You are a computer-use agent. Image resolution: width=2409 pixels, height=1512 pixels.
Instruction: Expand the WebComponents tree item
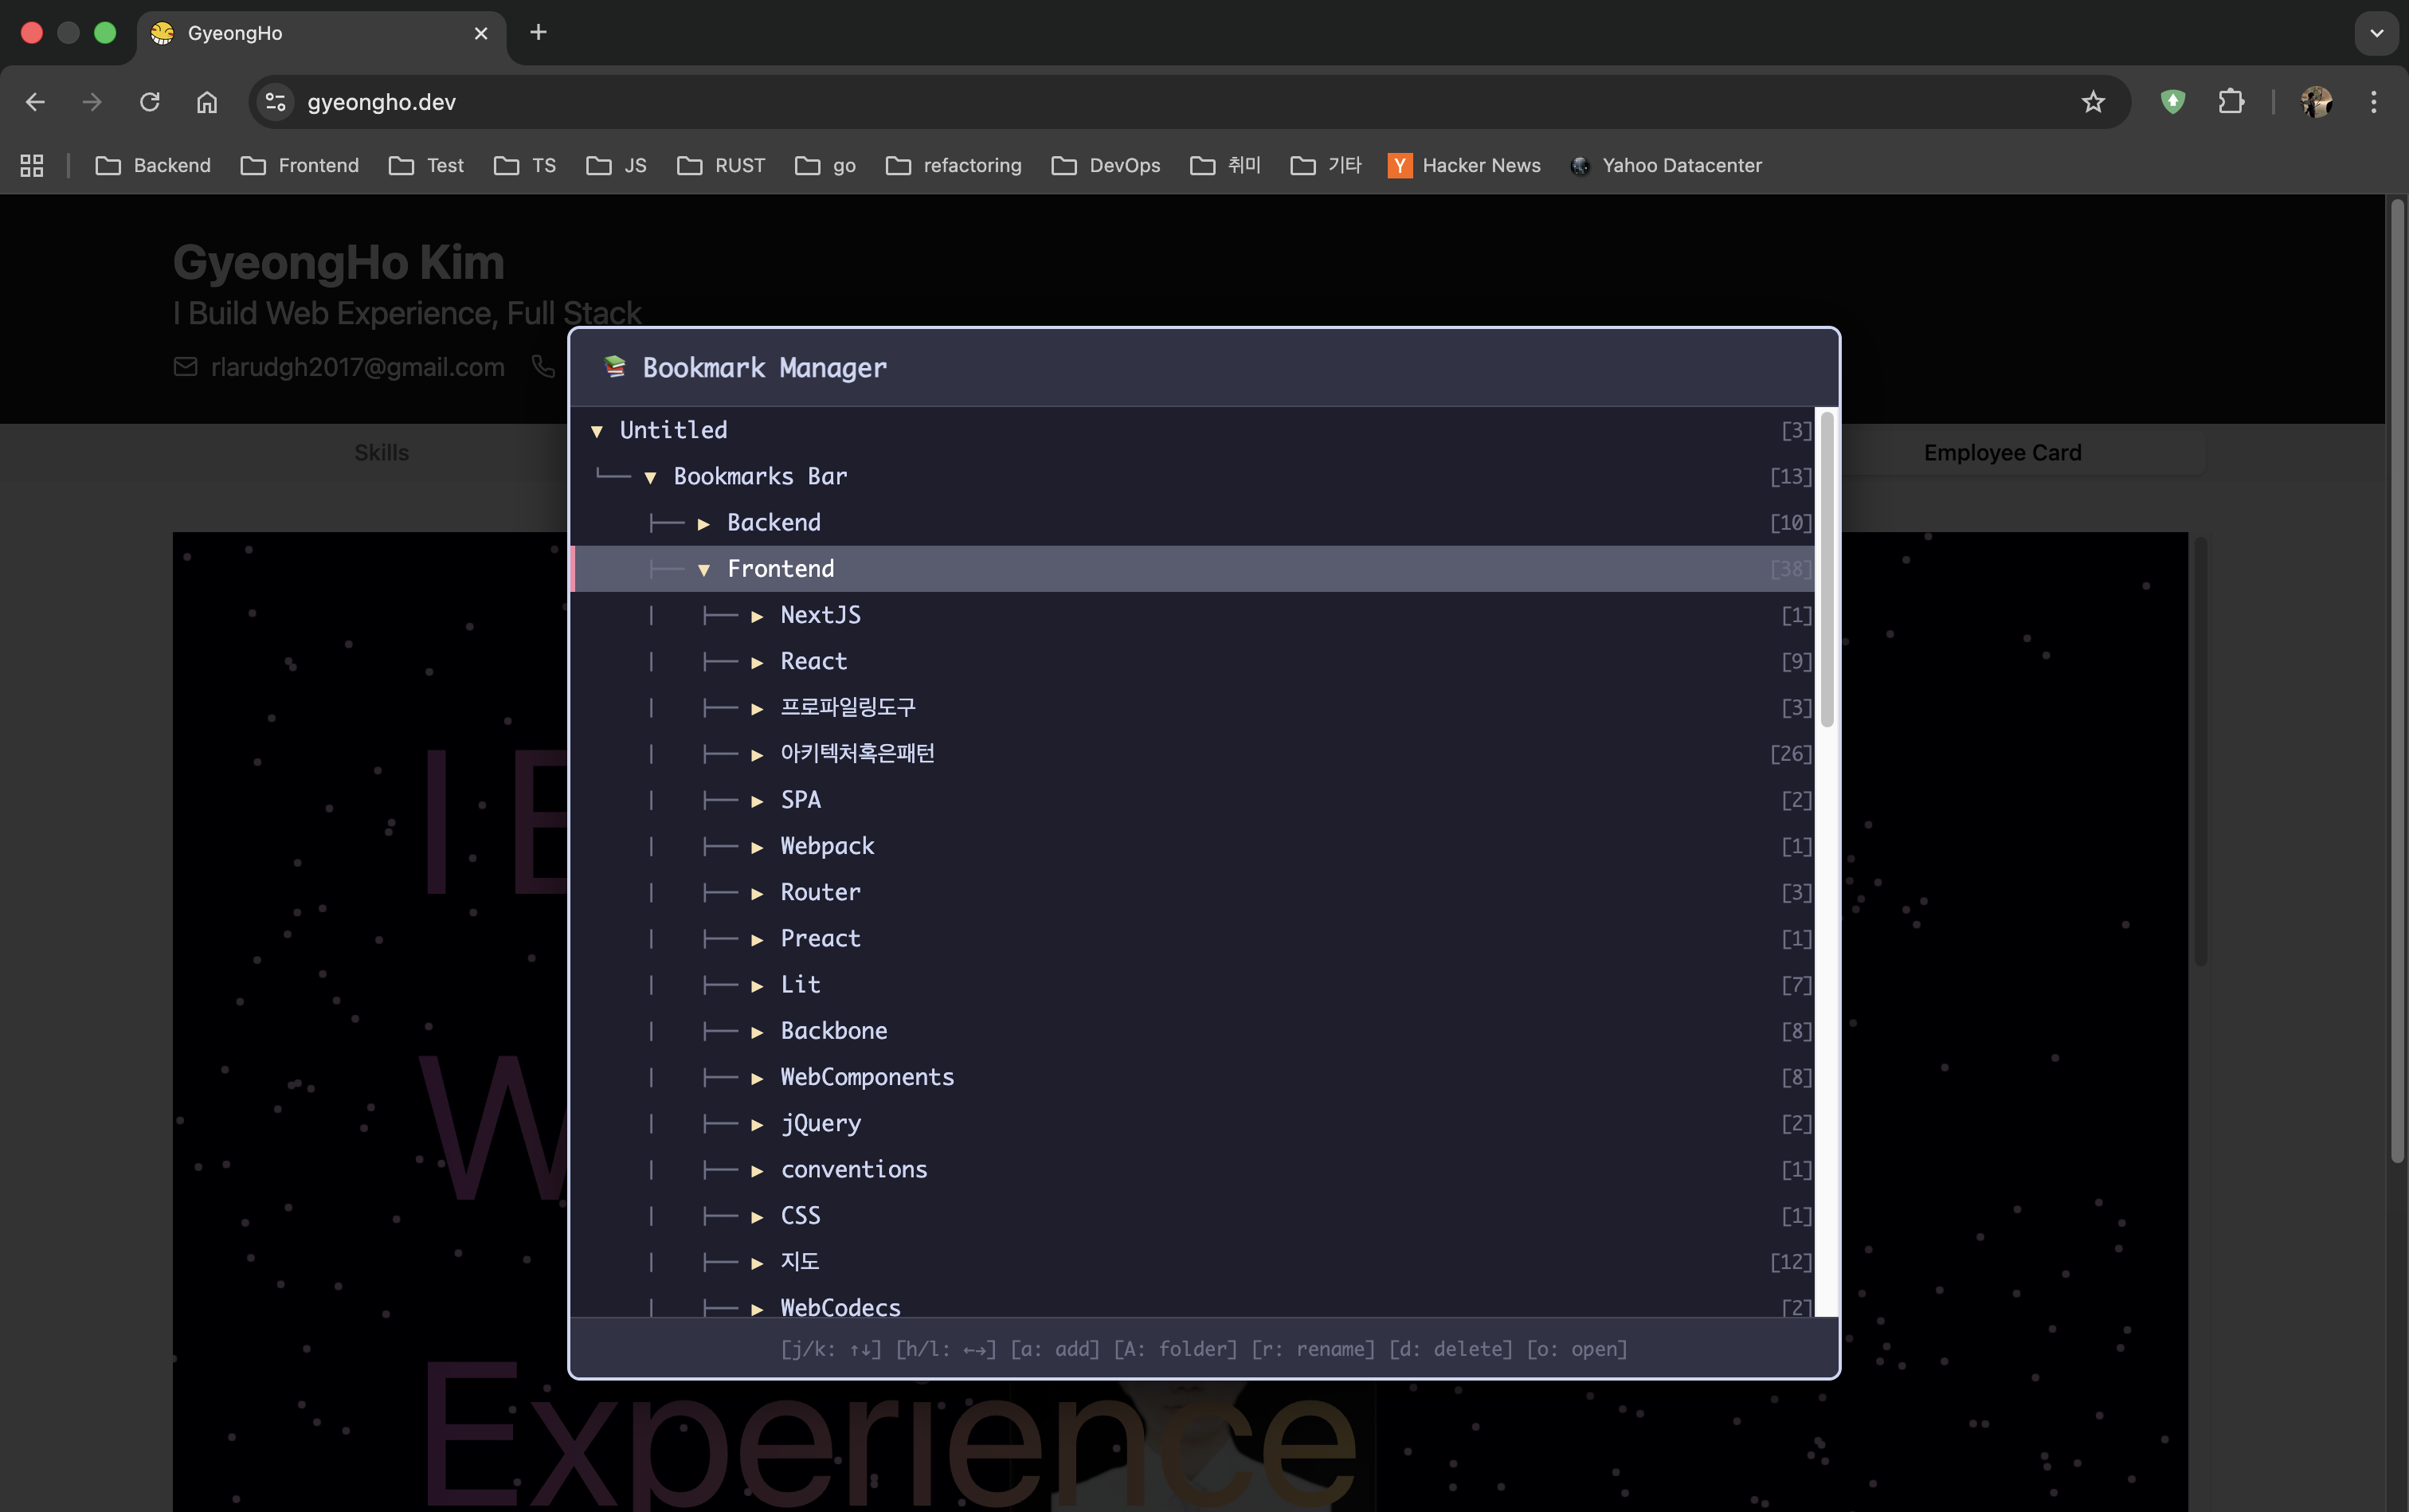click(757, 1078)
